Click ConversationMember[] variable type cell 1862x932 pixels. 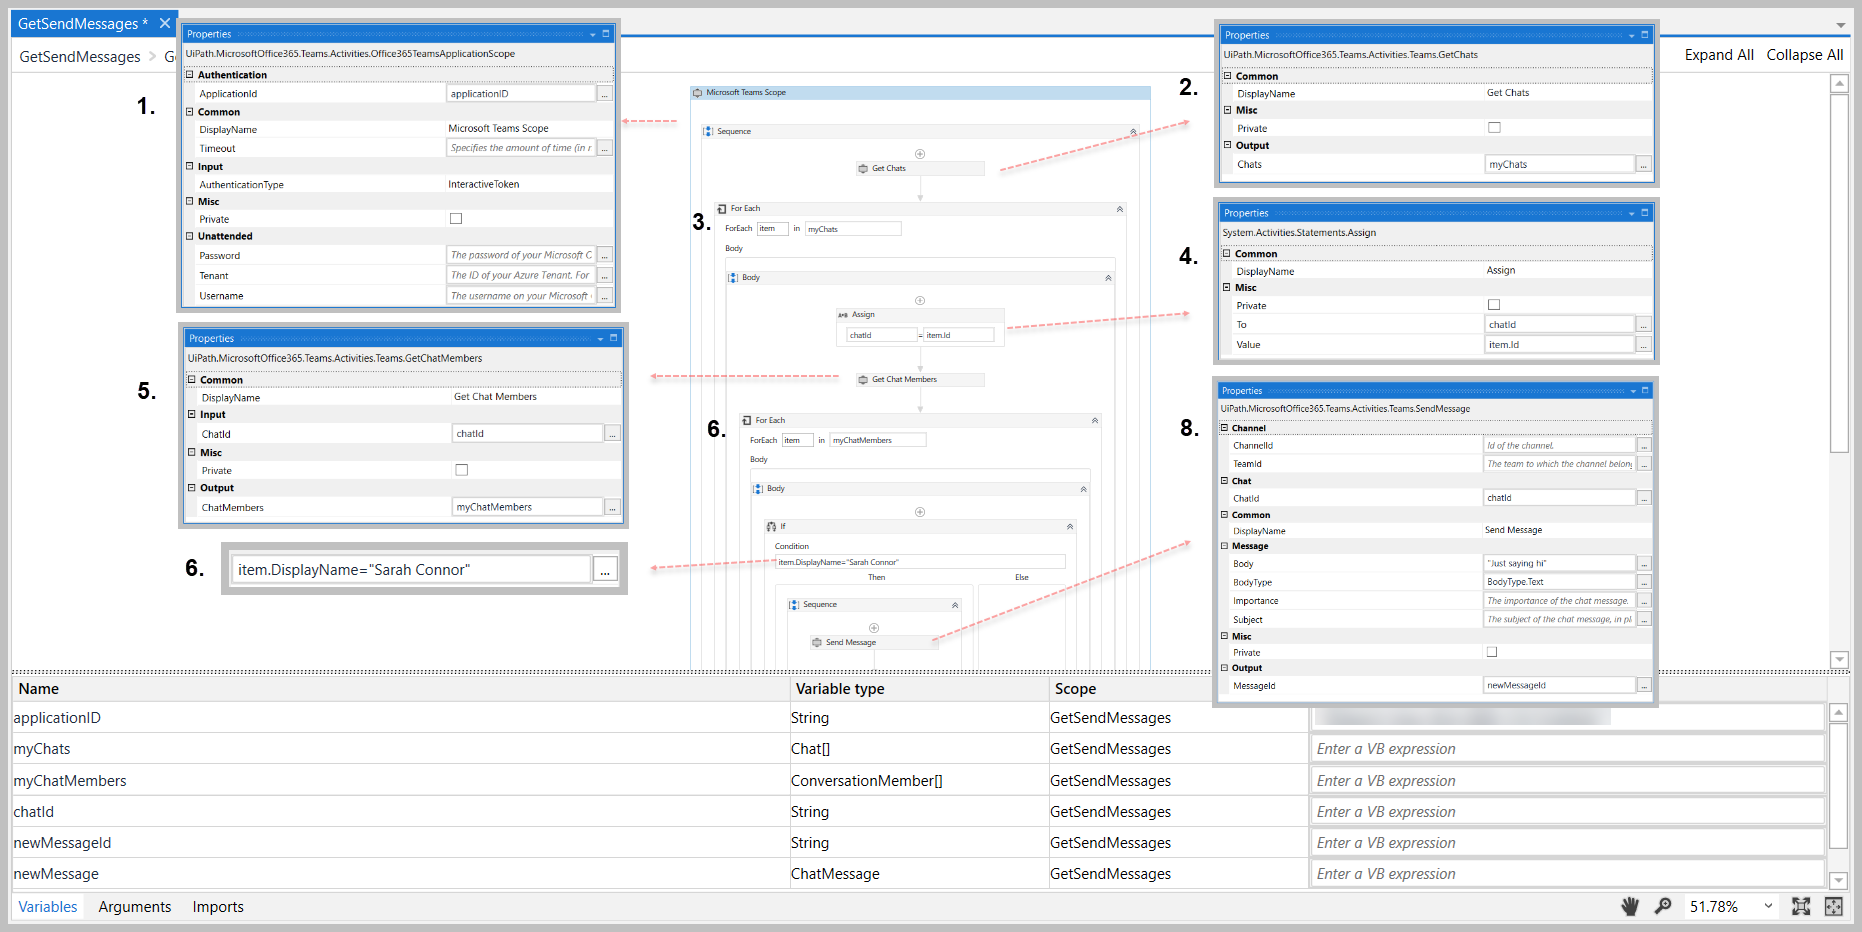click(918, 781)
